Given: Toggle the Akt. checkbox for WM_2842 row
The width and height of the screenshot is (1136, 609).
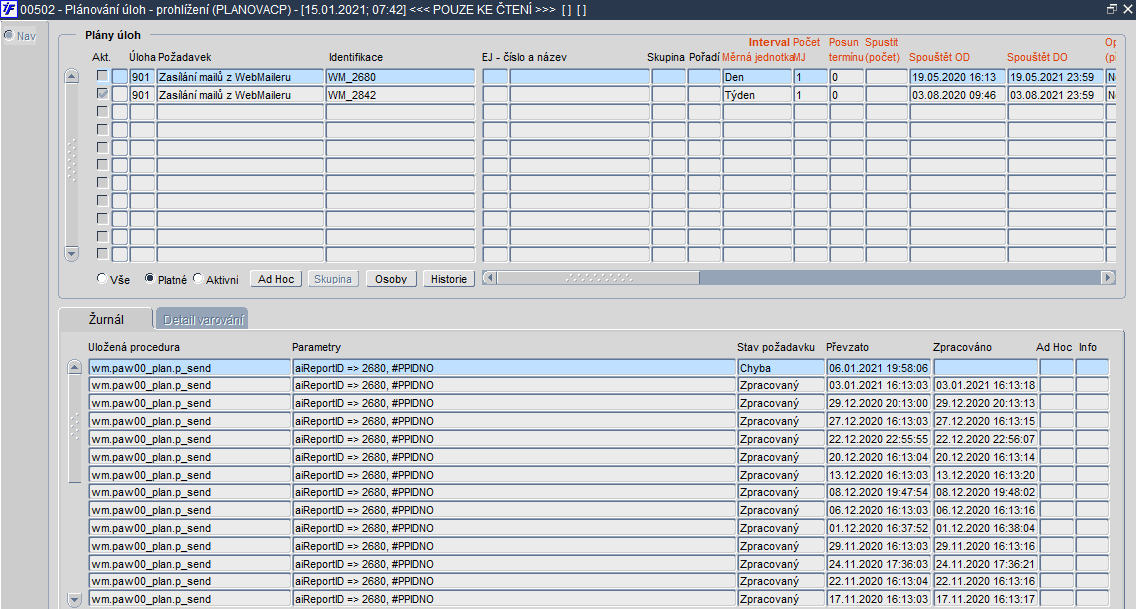Looking at the screenshot, I should click(102, 94).
